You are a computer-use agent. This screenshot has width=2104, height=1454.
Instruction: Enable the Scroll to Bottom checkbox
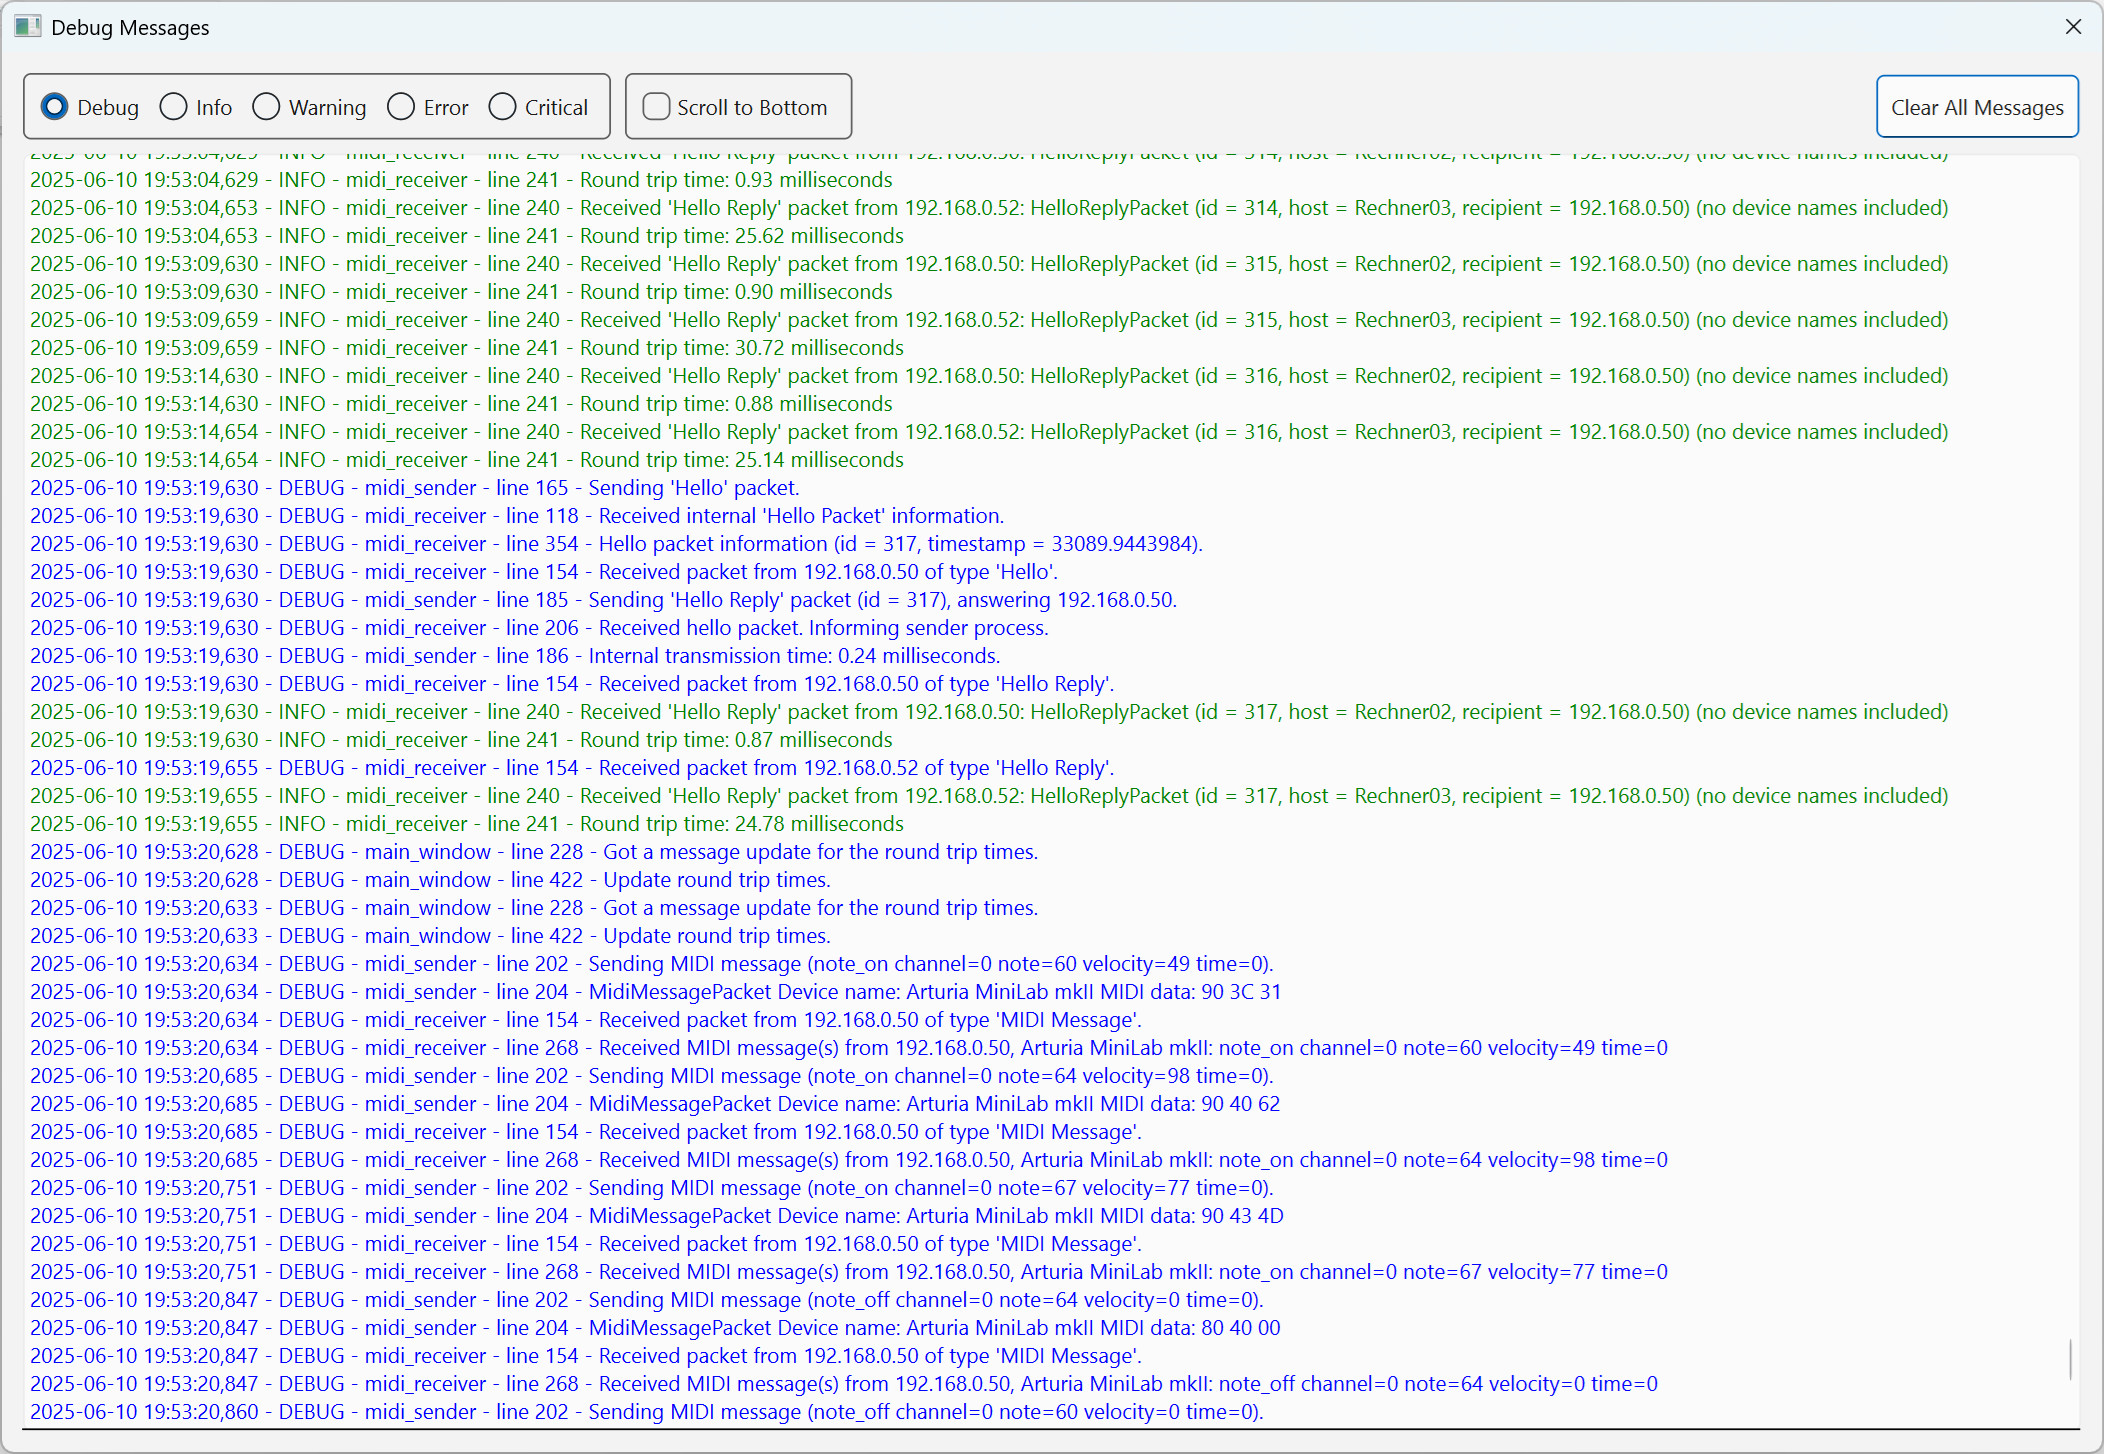656,107
